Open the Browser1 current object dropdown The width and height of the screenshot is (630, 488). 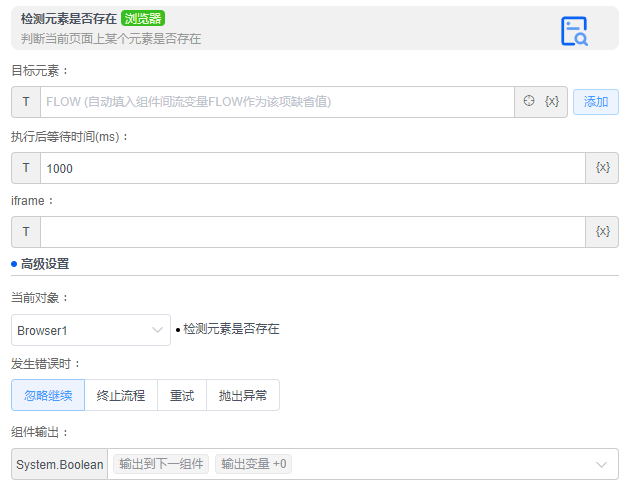(91, 330)
